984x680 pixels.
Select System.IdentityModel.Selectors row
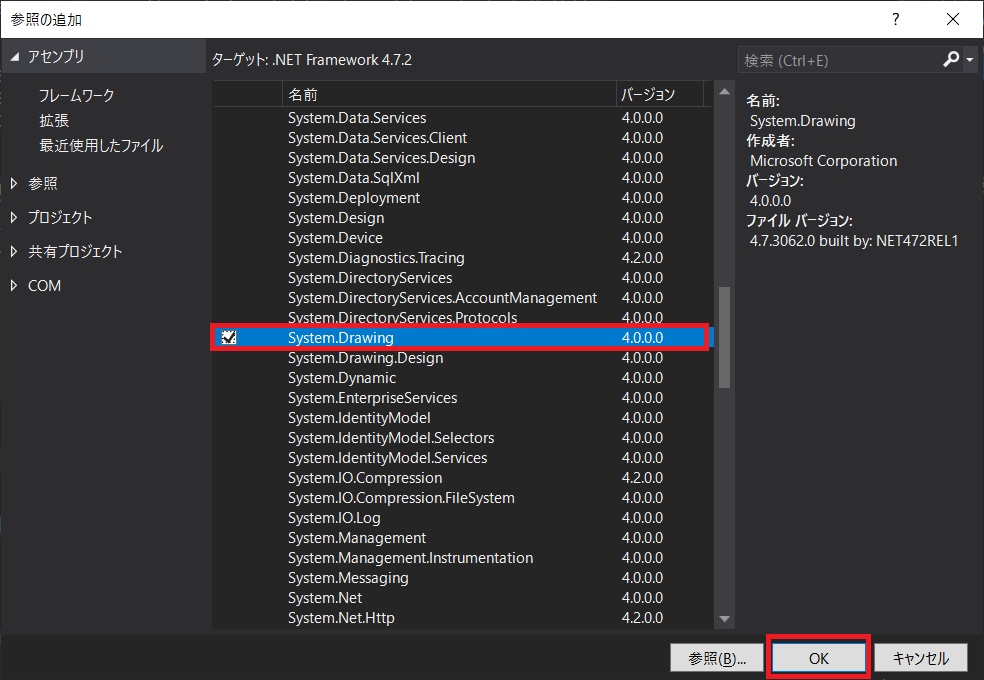(461, 438)
